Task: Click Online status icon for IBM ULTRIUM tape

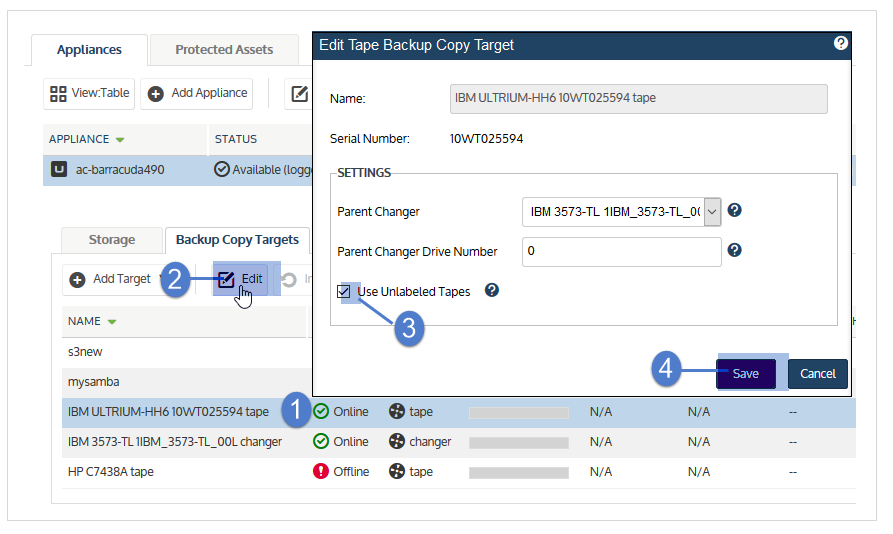Action: [x=321, y=411]
